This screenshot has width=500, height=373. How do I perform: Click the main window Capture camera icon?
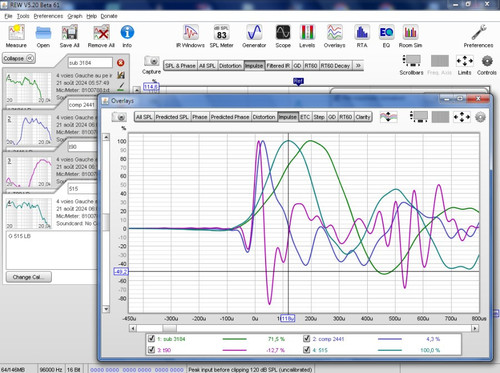151,61
